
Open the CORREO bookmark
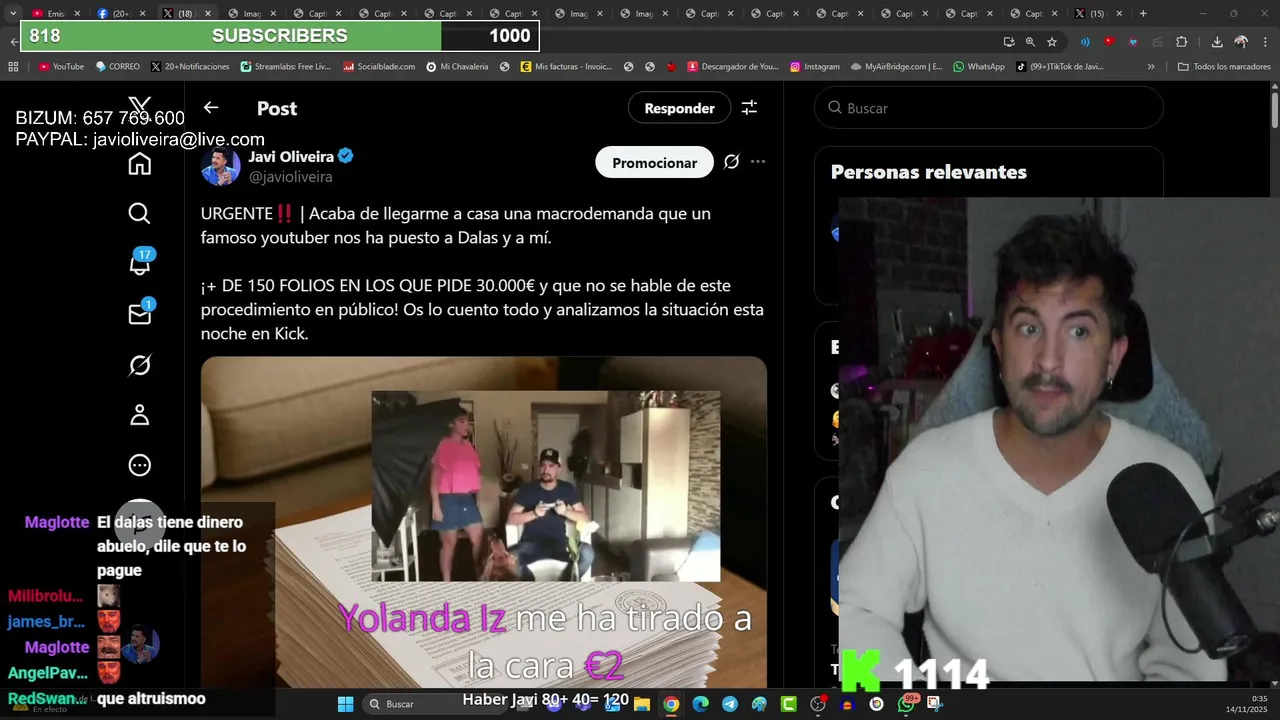tap(117, 66)
